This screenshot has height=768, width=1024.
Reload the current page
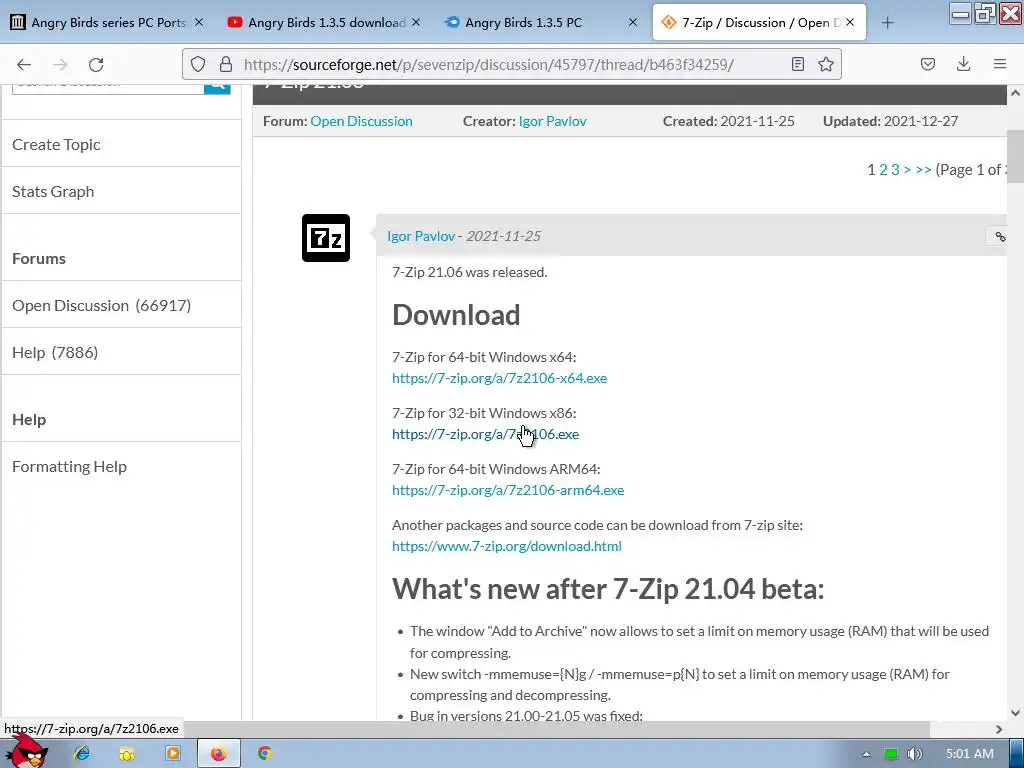pyautogui.click(x=96, y=64)
